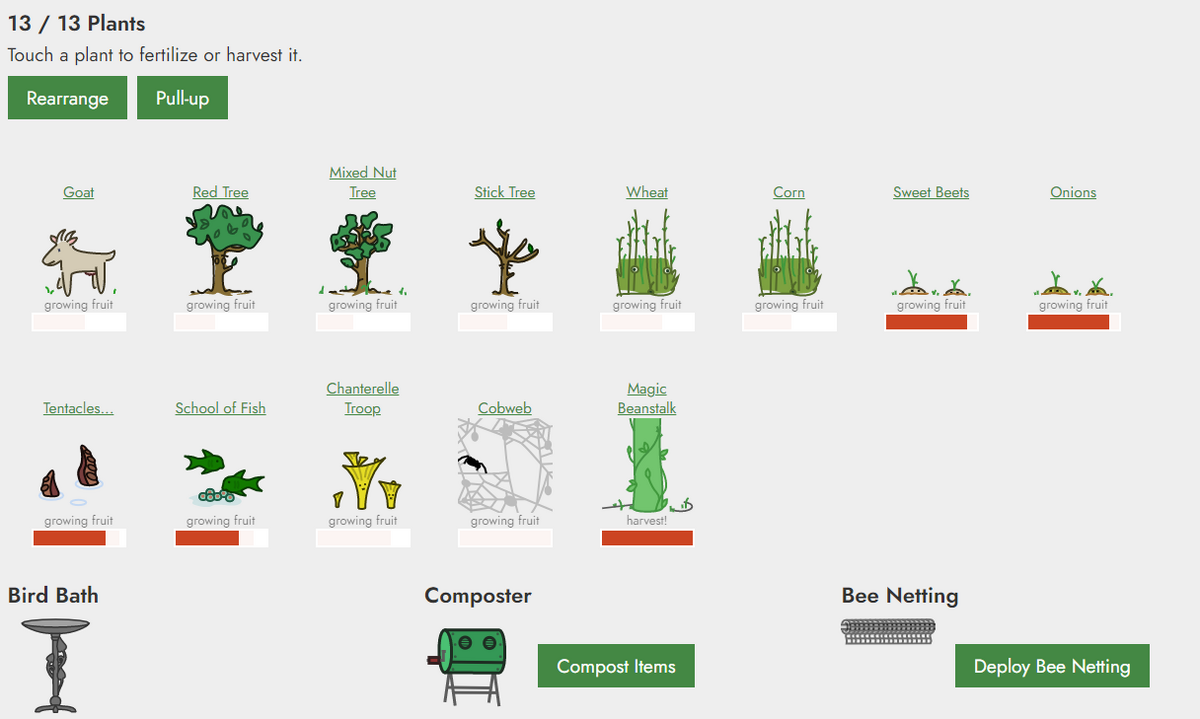Touch the Stick Tree image
The width and height of the screenshot is (1200, 719).
(505, 256)
